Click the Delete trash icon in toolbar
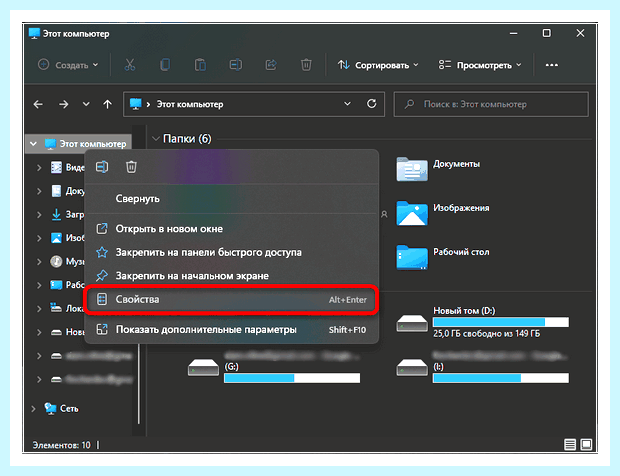The width and height of the screenshot is (620, 476). (x=306, y=65)
